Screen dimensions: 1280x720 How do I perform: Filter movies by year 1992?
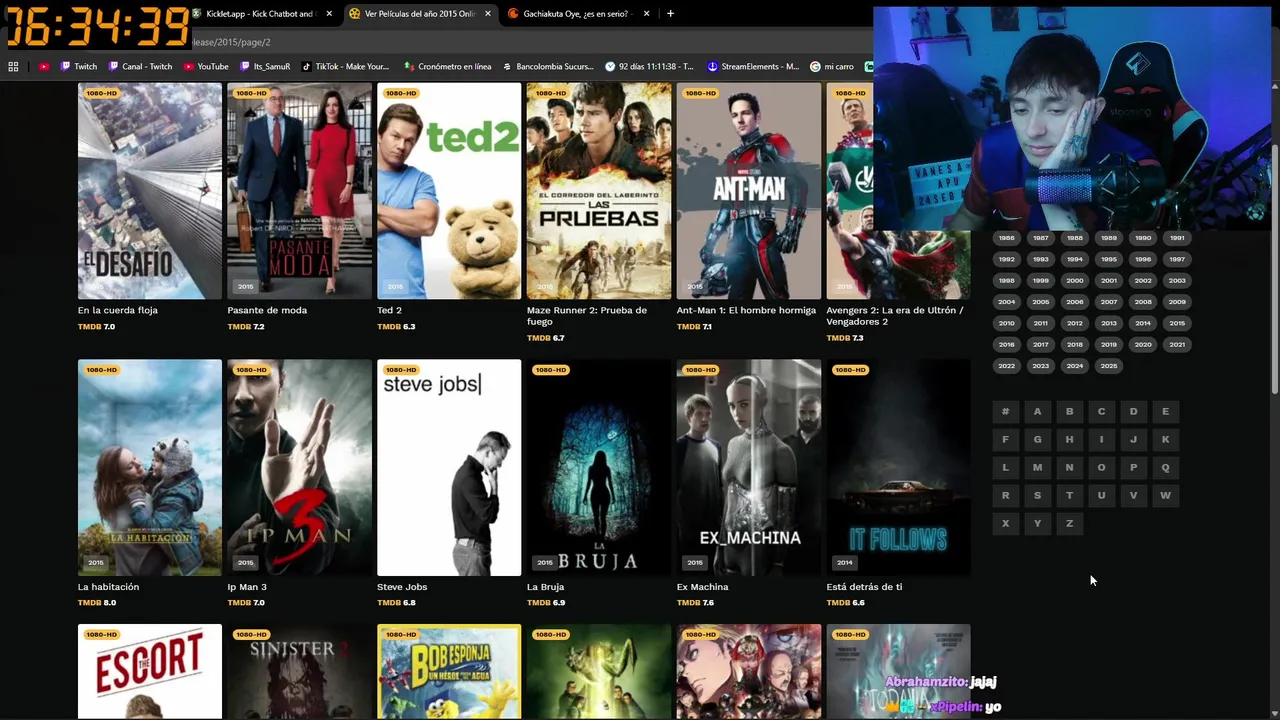click(x=1006, y=259)
